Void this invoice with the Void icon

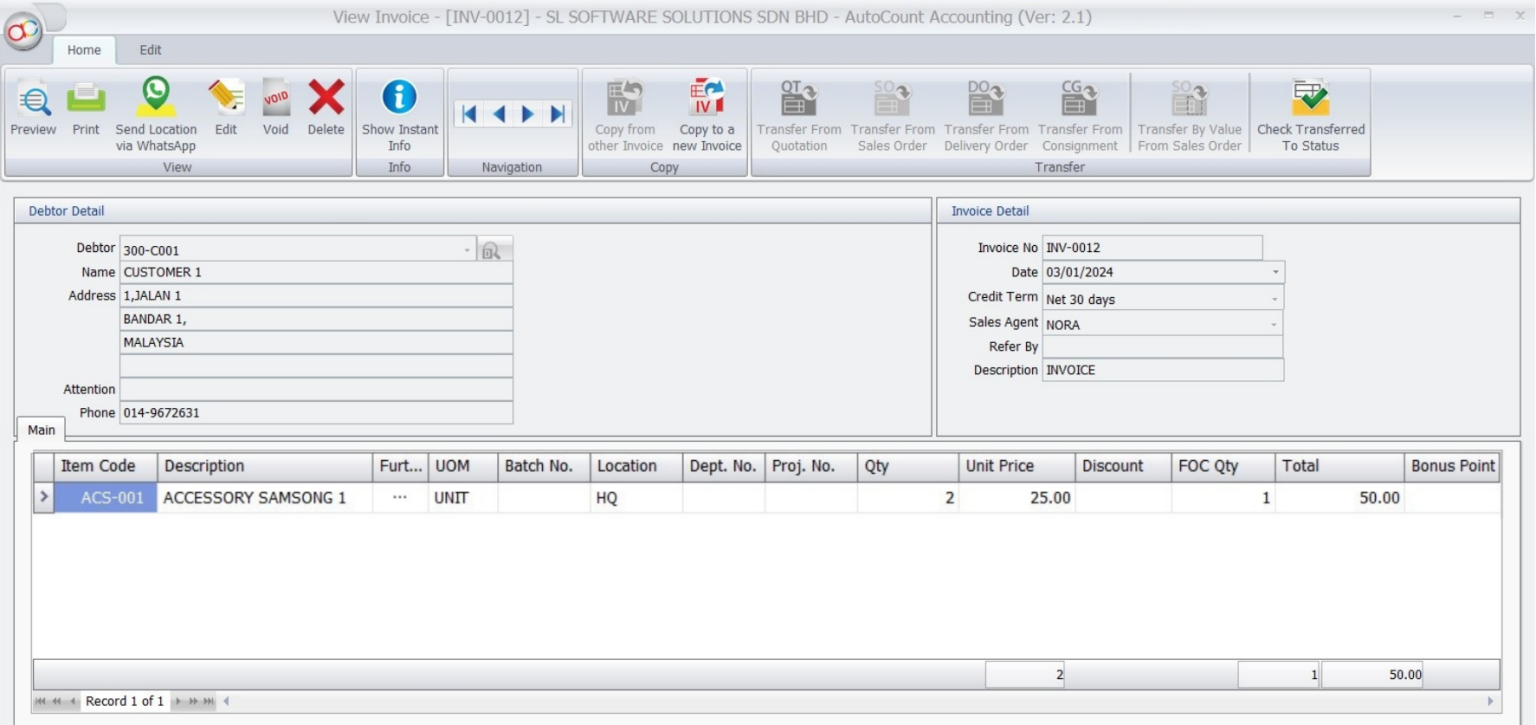(x=275, y=110)
